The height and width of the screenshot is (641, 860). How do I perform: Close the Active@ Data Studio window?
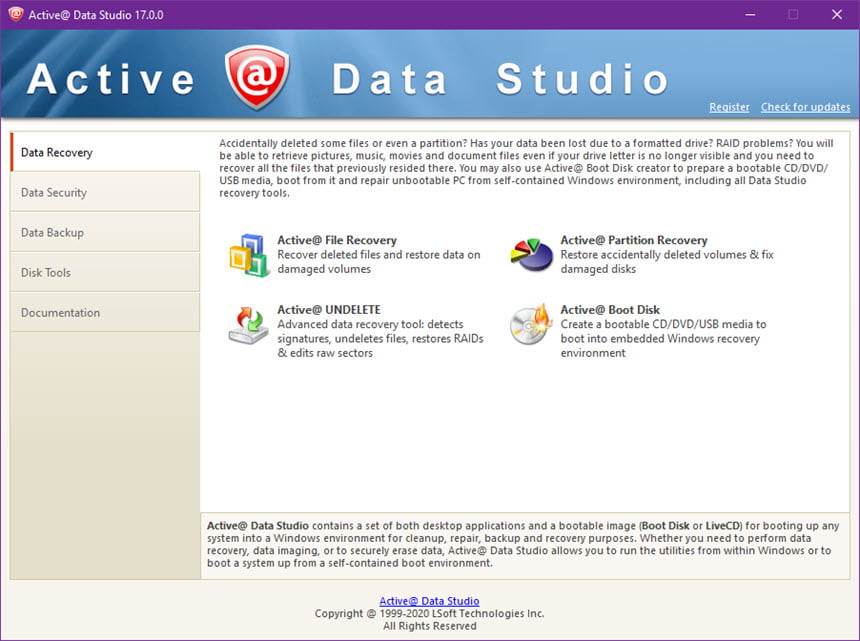point(837,14)
